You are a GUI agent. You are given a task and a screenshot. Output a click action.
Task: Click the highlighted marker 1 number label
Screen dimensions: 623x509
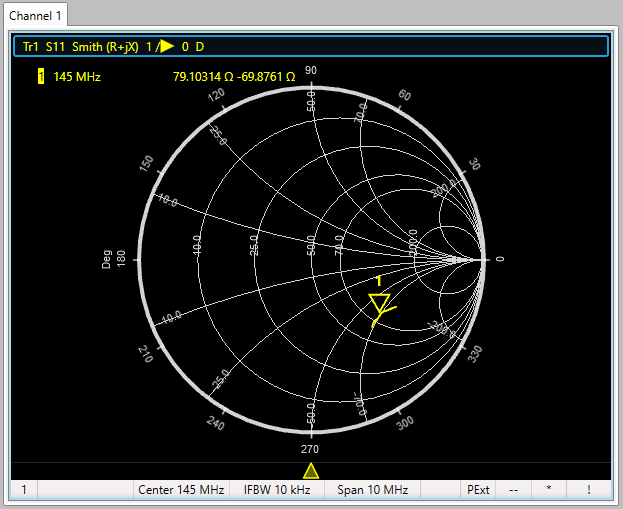(41, 77)
